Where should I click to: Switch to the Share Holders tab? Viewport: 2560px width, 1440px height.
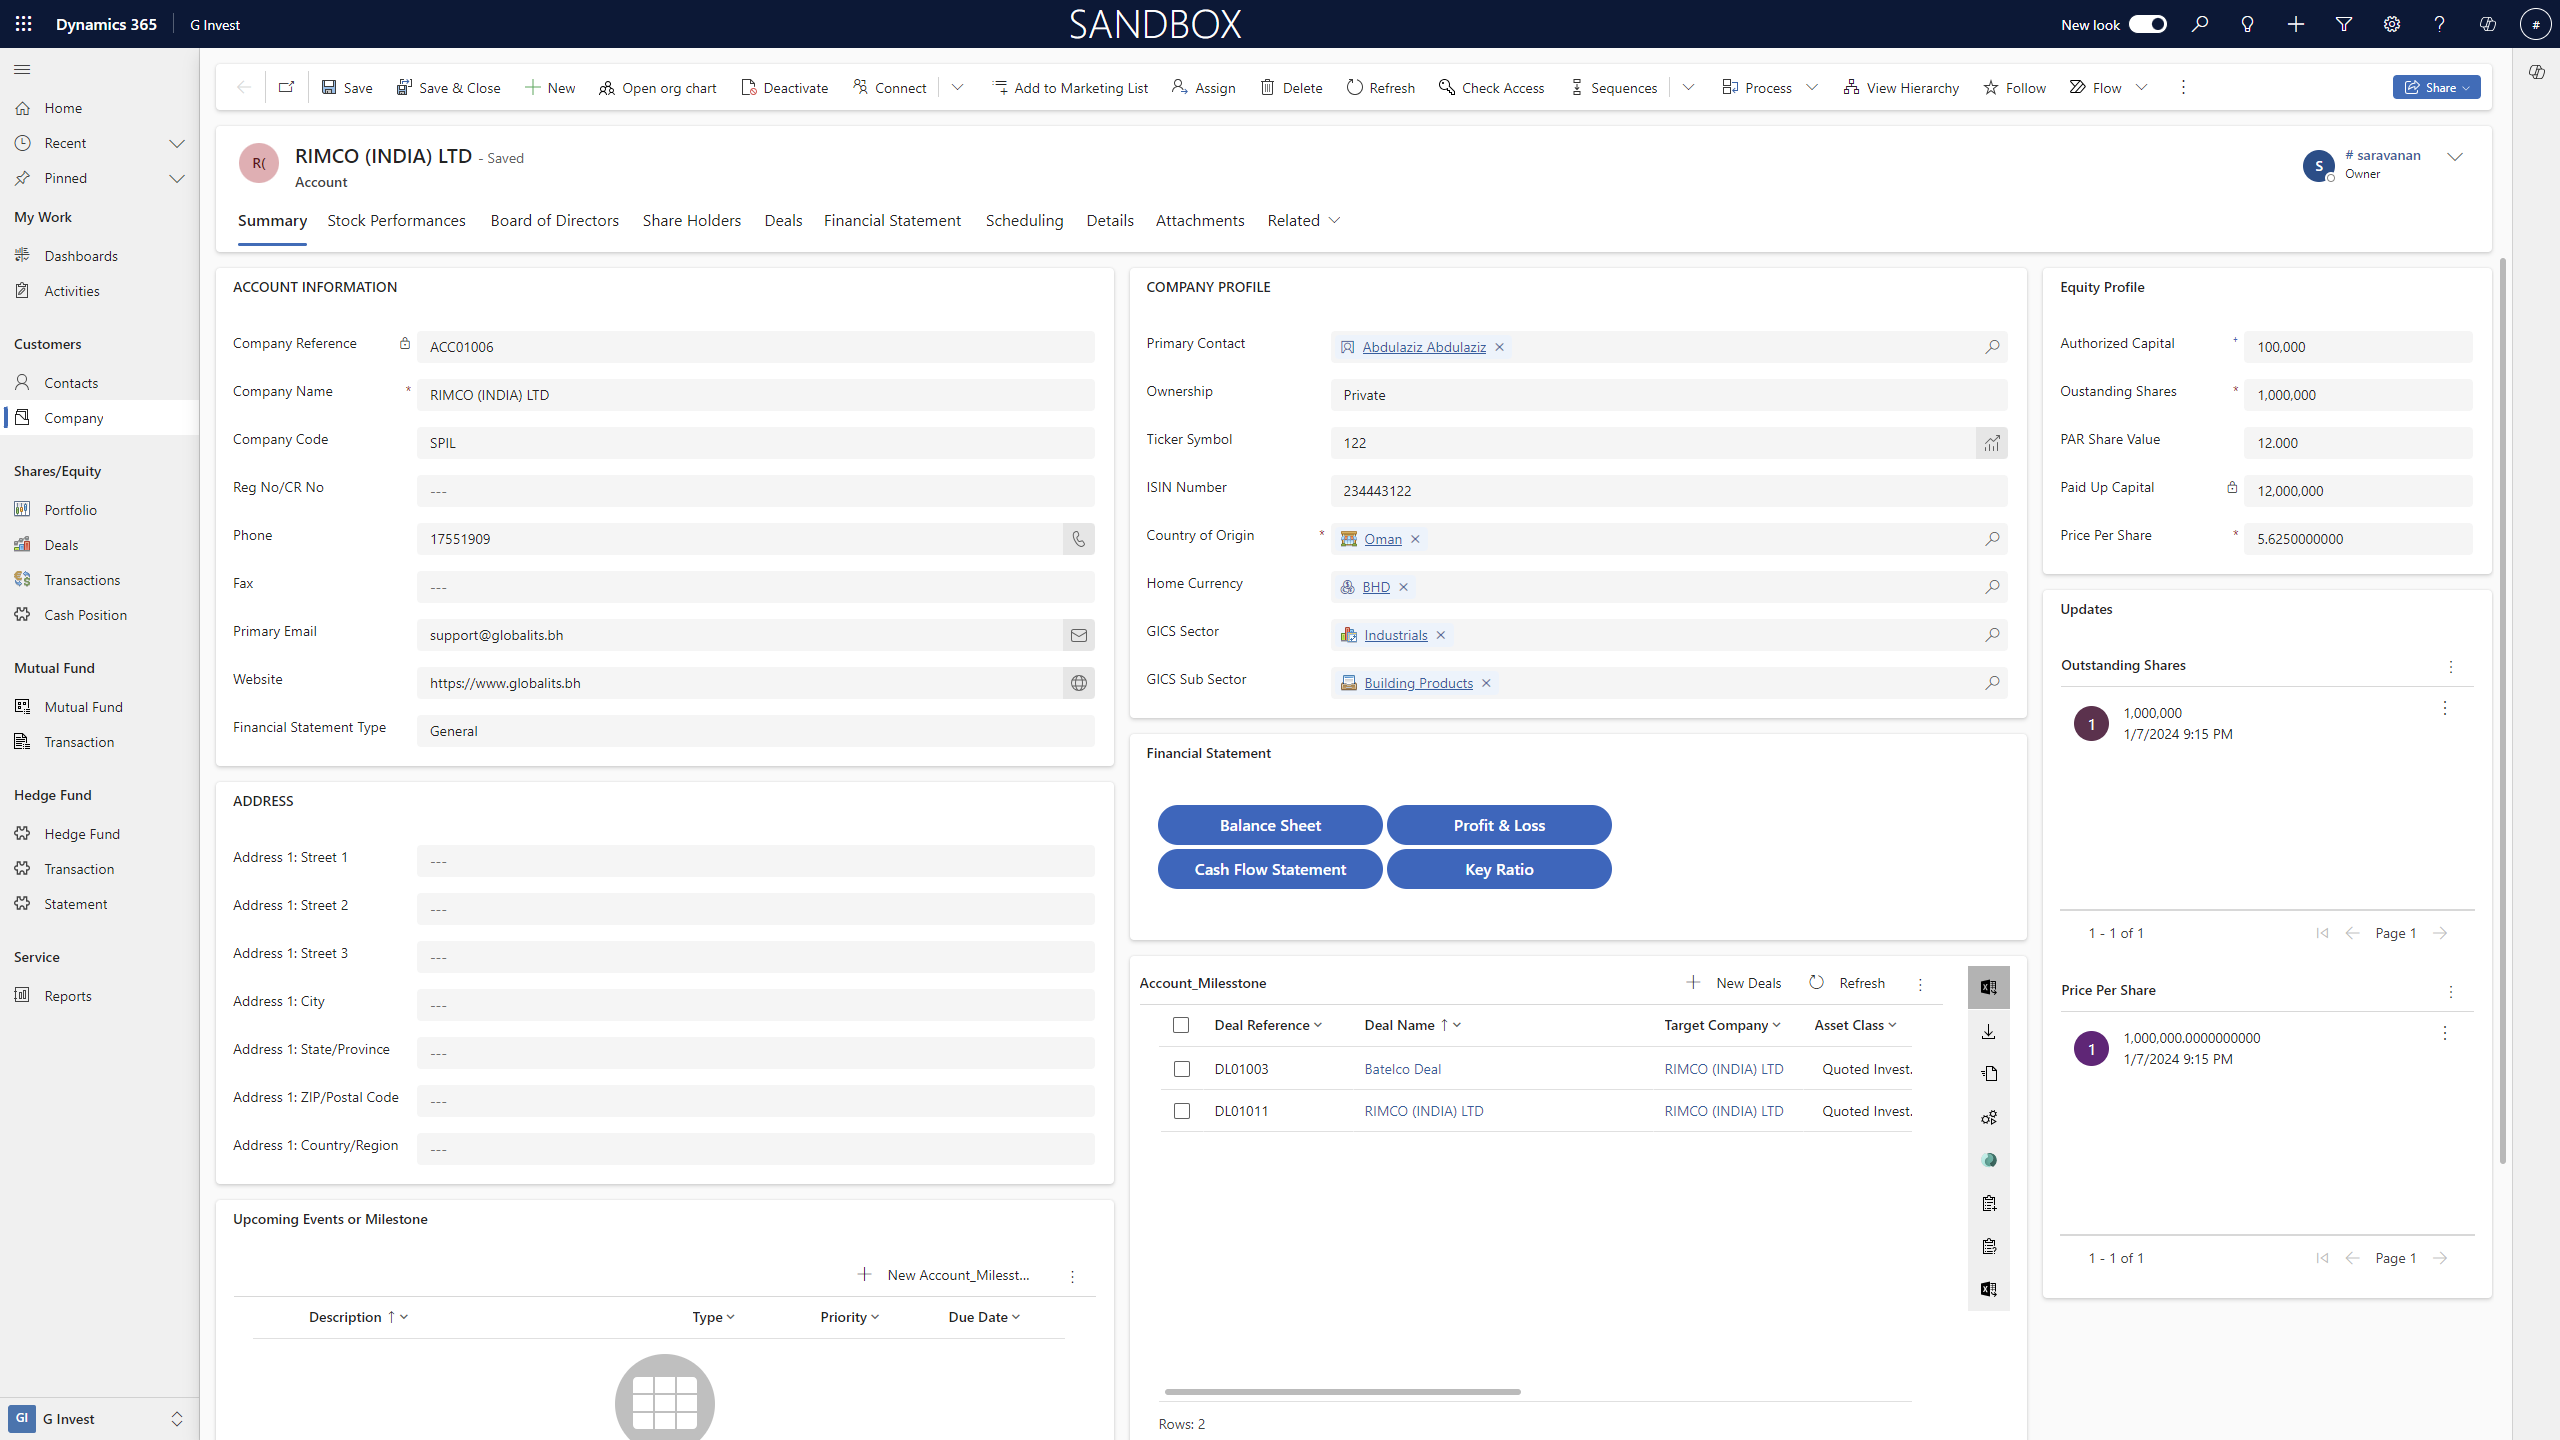(691, 220)
